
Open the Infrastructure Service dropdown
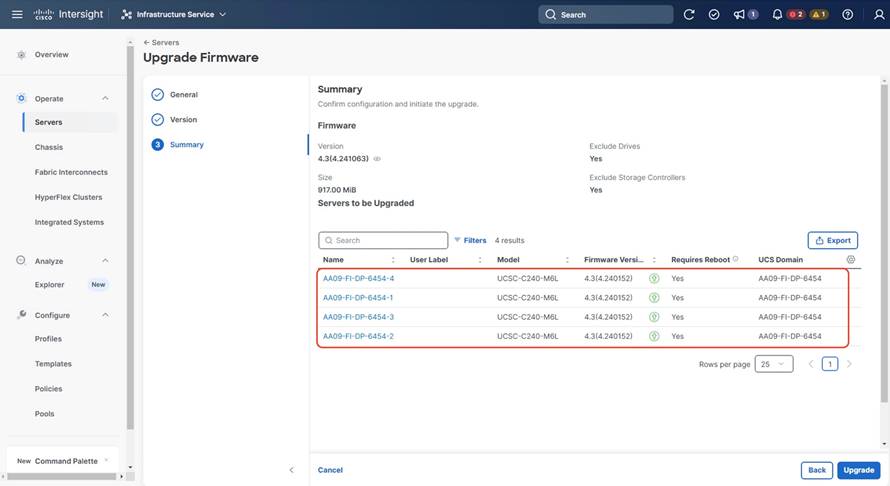coord(174,14)
